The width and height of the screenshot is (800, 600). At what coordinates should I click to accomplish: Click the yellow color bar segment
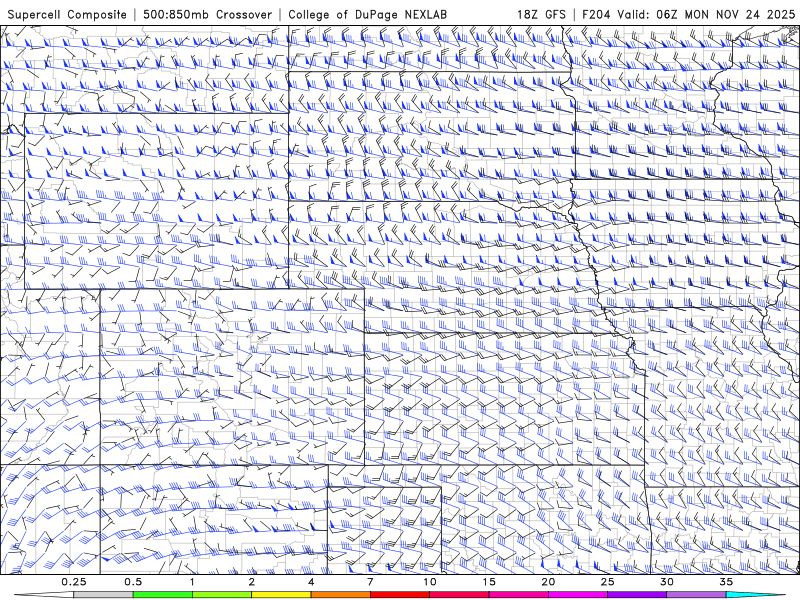281,594
